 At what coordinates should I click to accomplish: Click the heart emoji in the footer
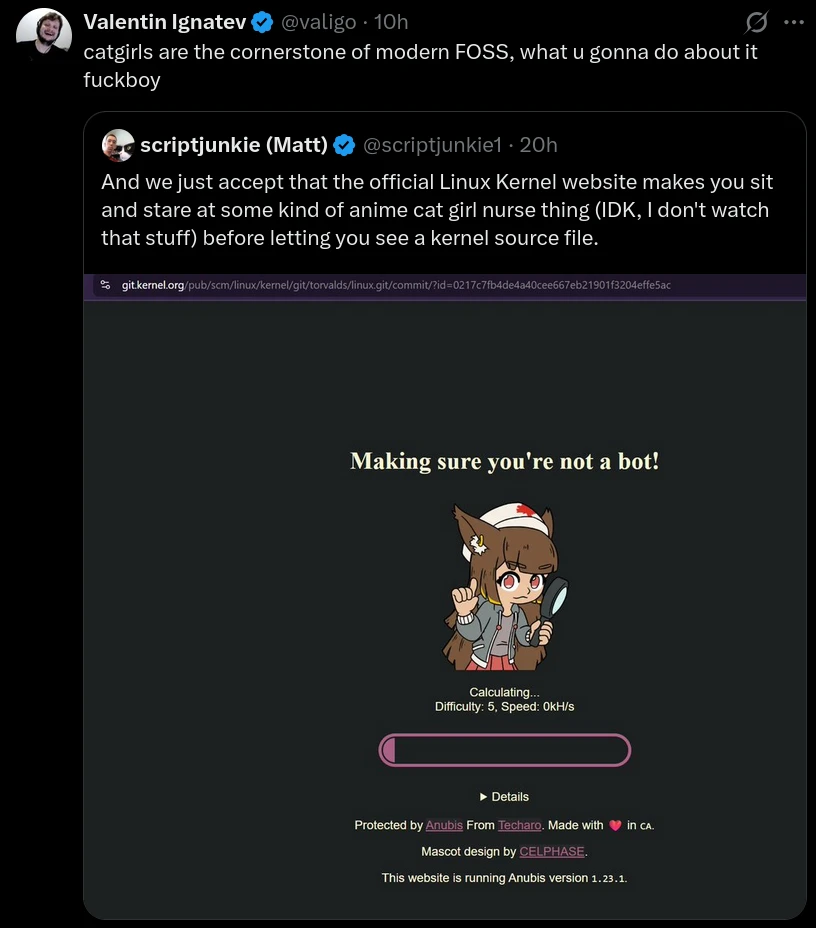(x=615, y=825)
